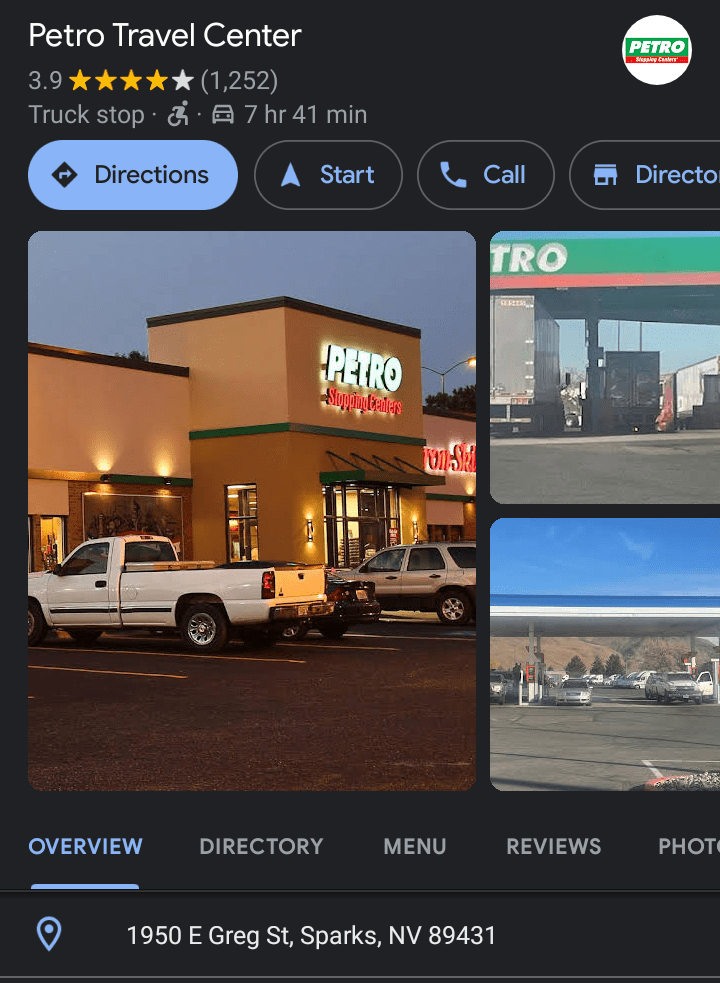
Task: Click the storefront icon in Directory chip
Action: tap(605, 175)
